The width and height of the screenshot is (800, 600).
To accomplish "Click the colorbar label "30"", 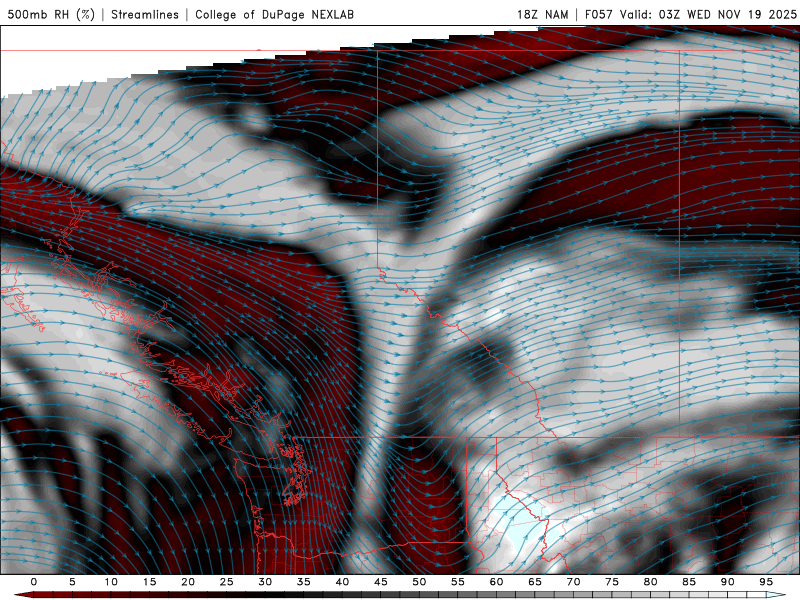I will click(x=265, y=582).
